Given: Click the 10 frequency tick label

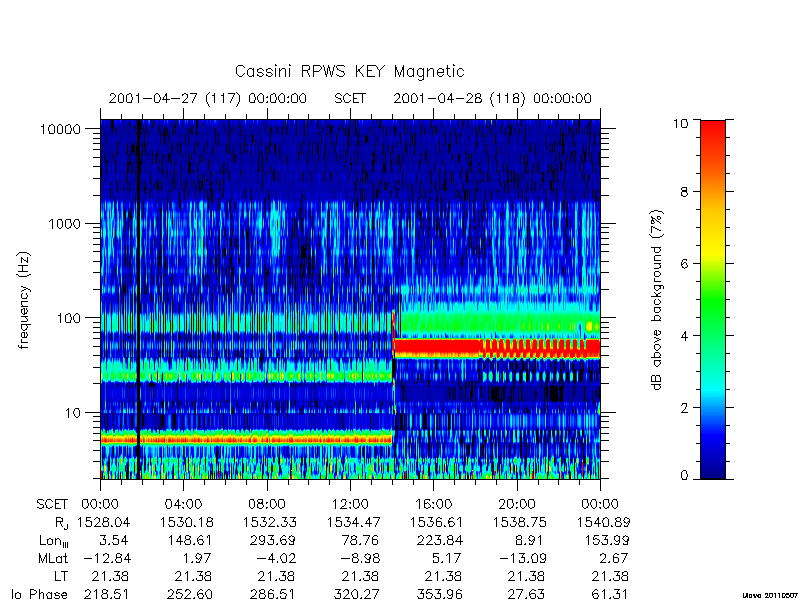Looking at the screenshot, I should click(x=73, y=413).
